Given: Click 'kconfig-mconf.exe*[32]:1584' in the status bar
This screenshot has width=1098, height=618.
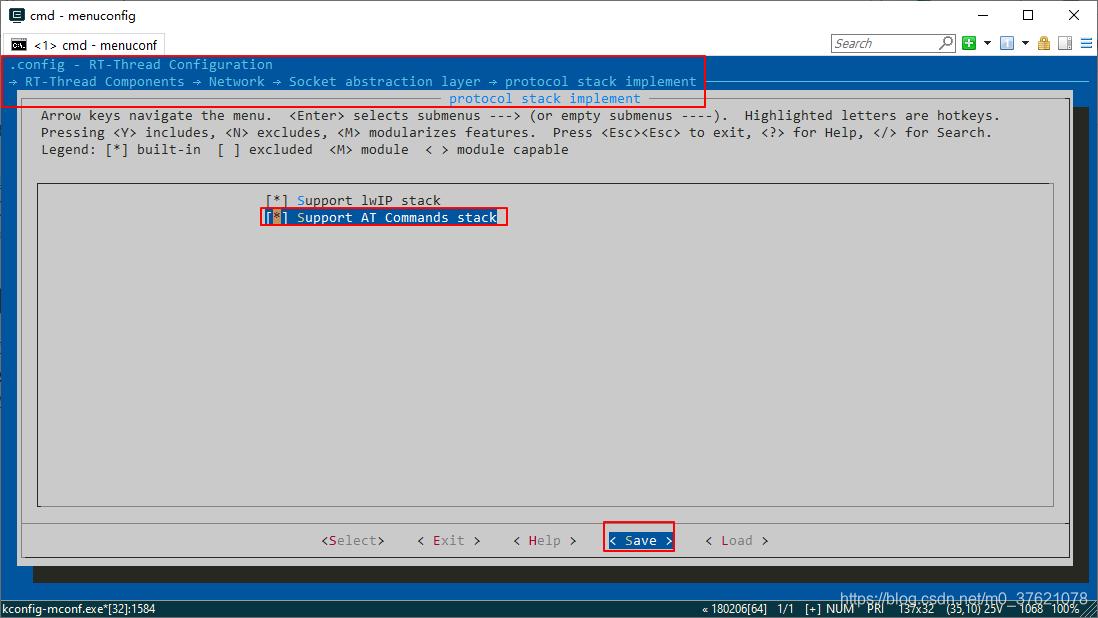Looking at the screenshot, I should pyautogui.click(x=78, y=609).
